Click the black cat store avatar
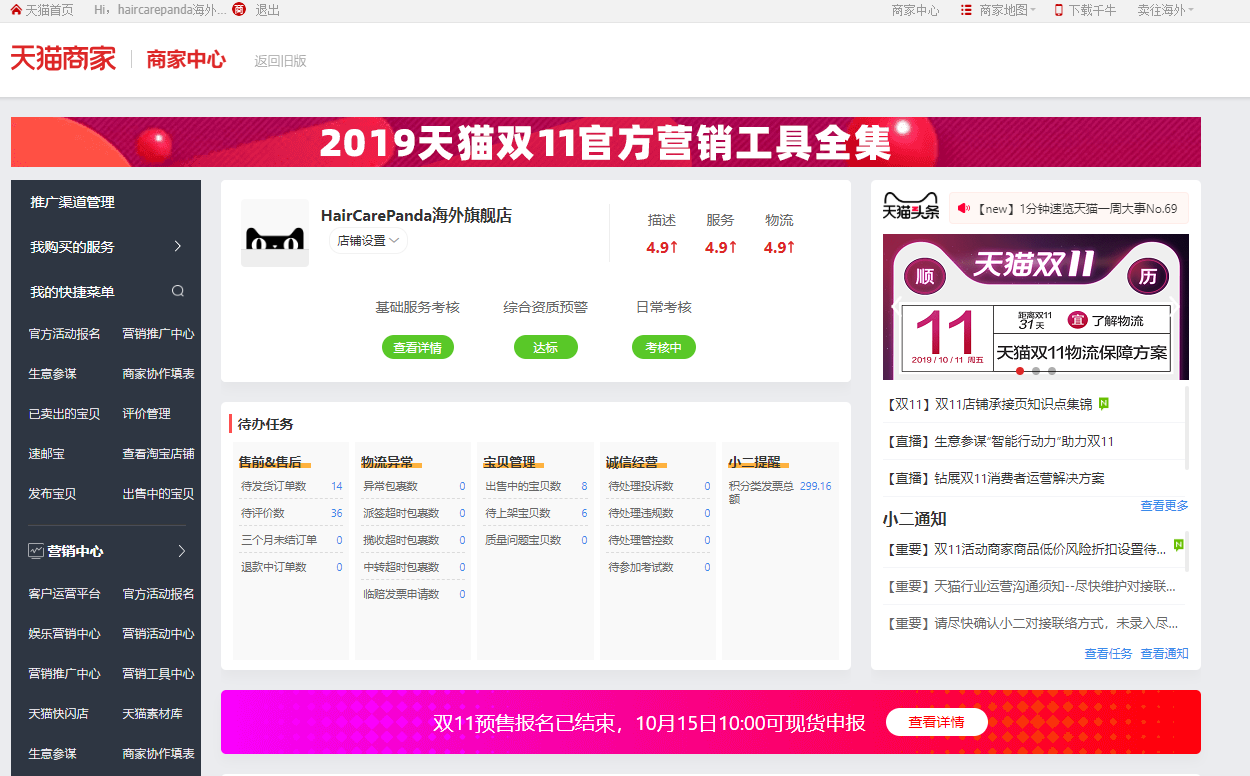 (x=275, y=233)
